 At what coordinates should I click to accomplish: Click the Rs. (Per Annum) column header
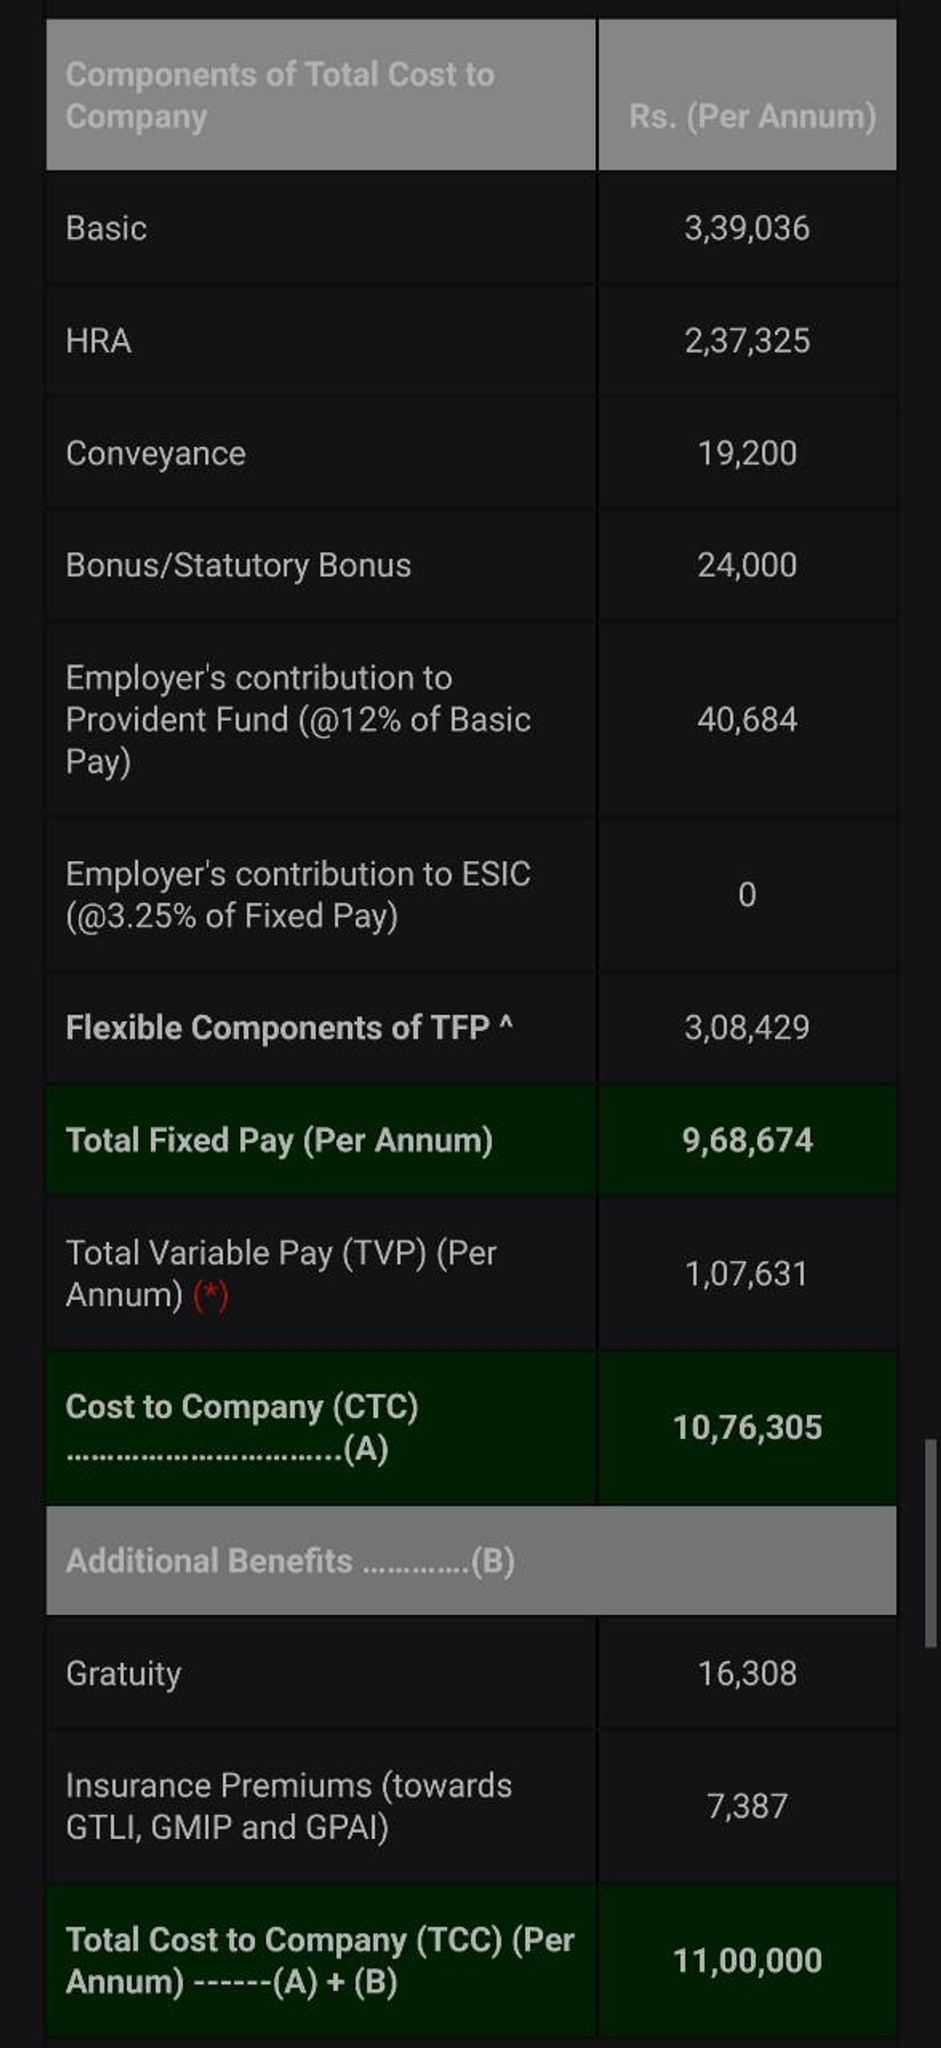click(x=752, y=117)
